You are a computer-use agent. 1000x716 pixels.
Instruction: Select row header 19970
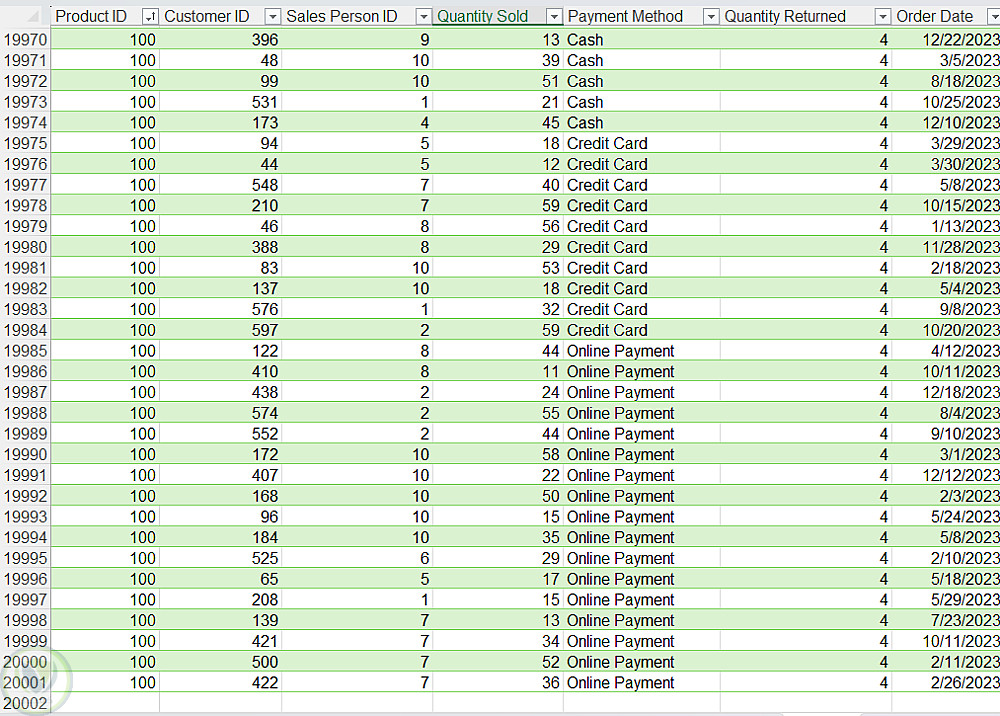26,40
